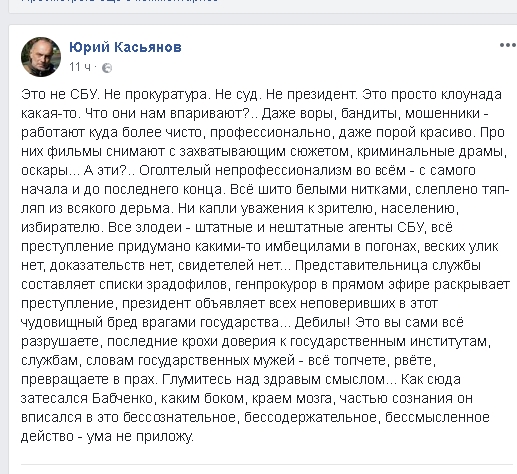Click the word 'имбецилами' in the post
The height and width of the screenshot is (474, 517).
point(305,247)
